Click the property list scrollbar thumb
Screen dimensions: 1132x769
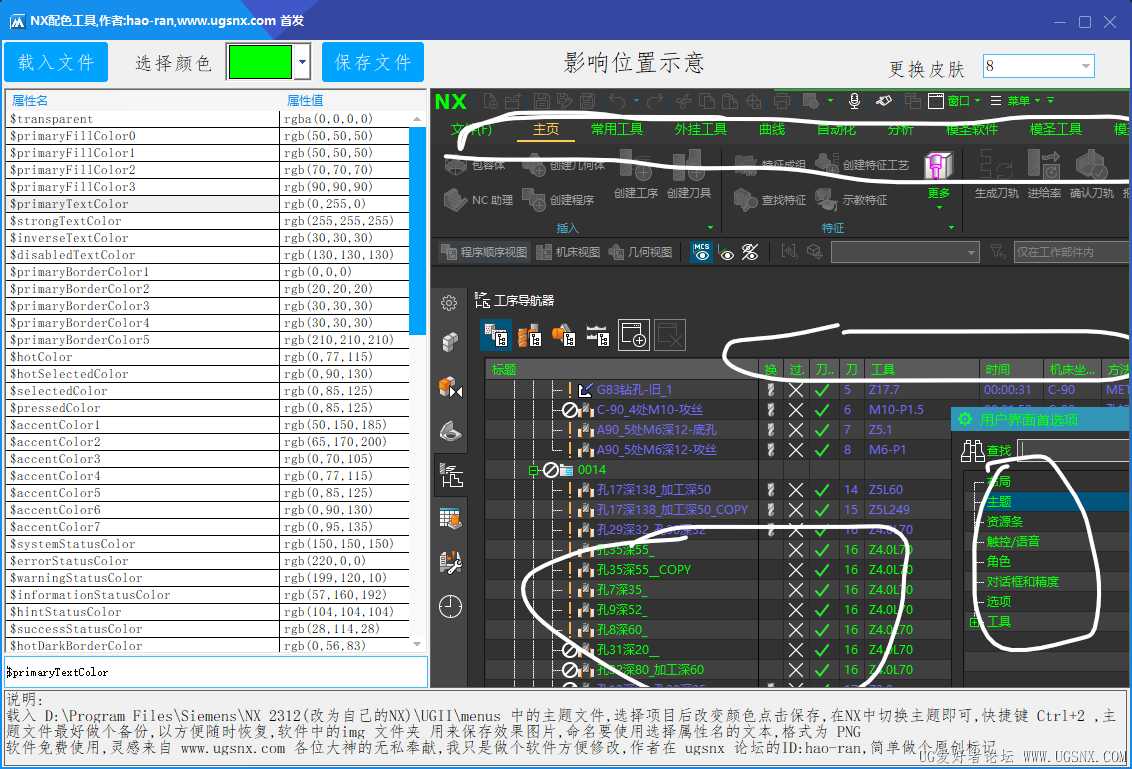tap(417, 231)
